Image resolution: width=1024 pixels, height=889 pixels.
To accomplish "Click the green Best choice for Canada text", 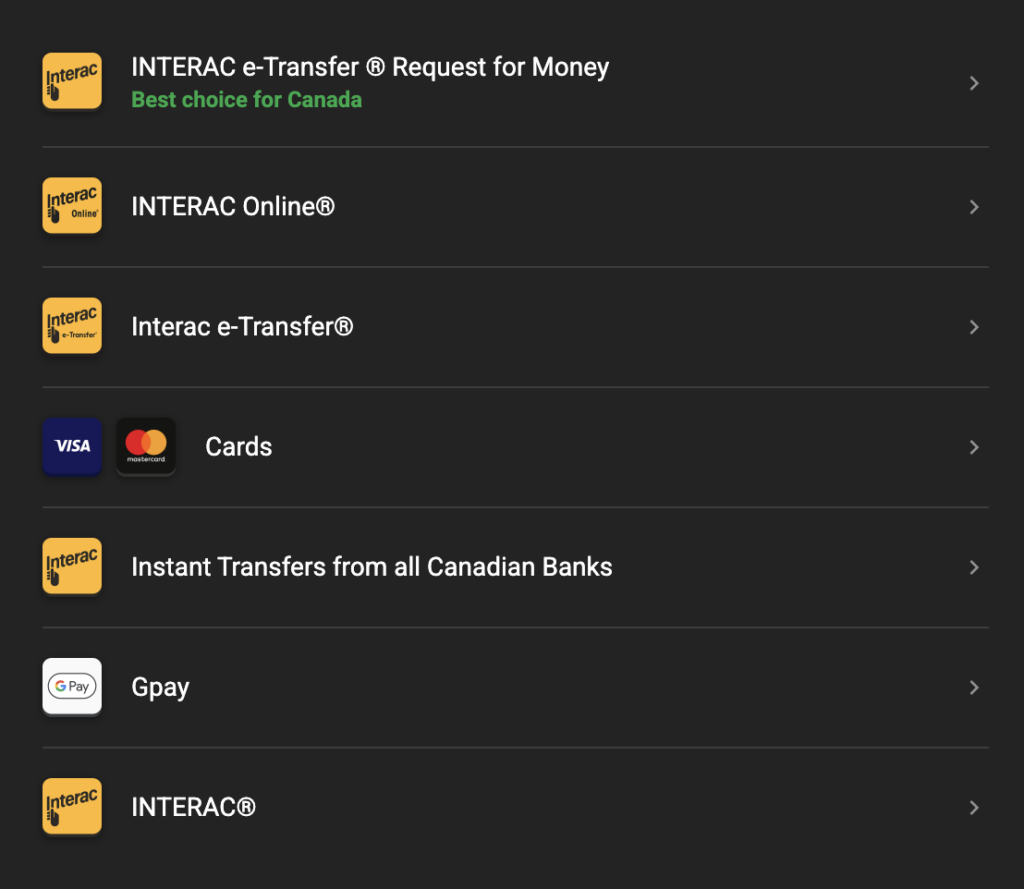I will [x=246, y=100].
